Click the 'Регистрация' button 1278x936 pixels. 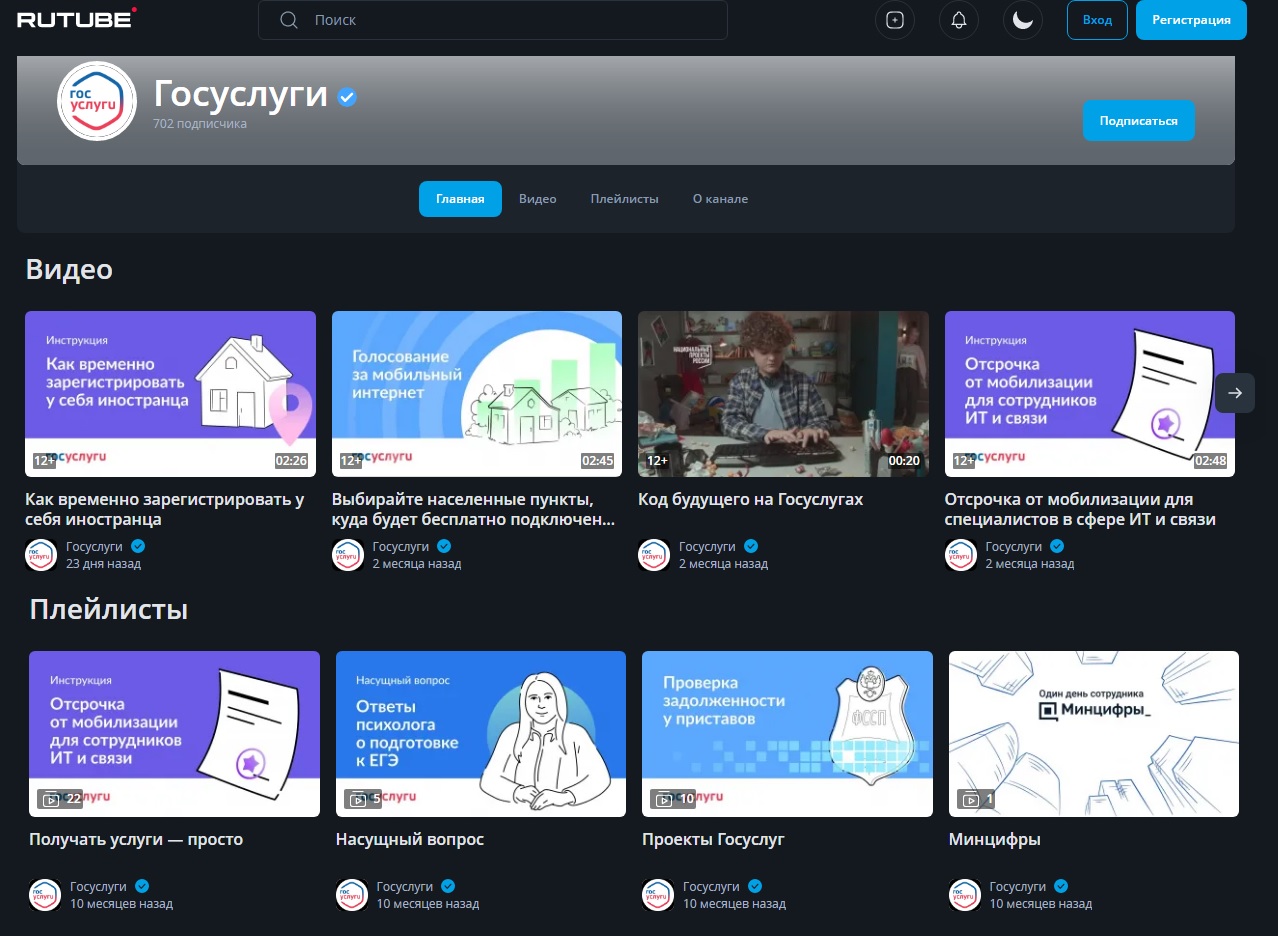1191,20
